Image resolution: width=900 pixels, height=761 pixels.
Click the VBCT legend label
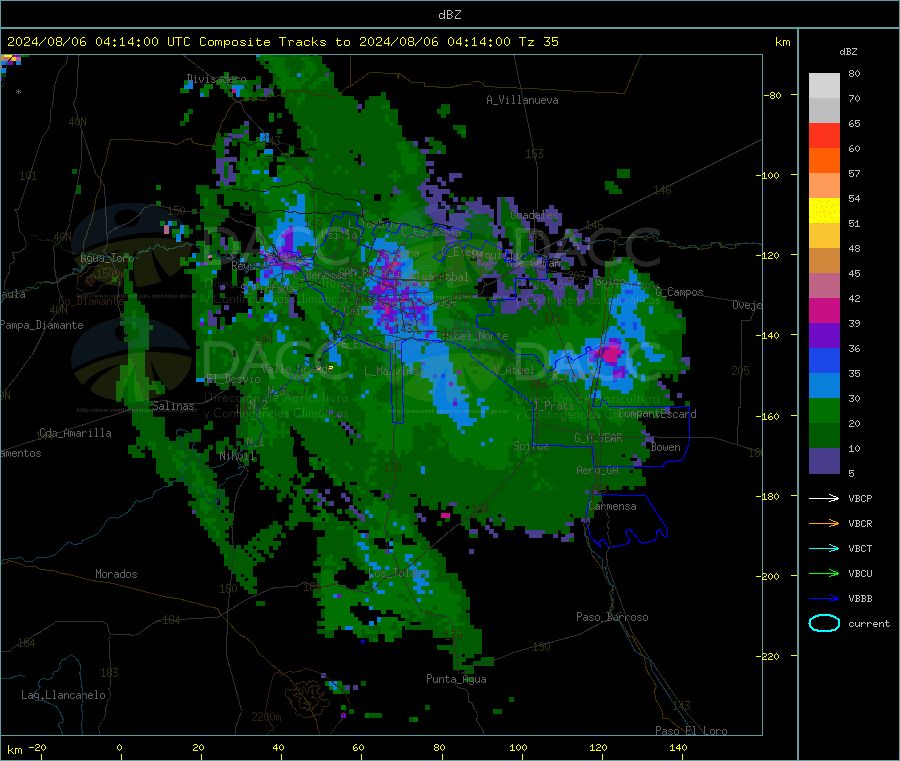tap(860, 548)
